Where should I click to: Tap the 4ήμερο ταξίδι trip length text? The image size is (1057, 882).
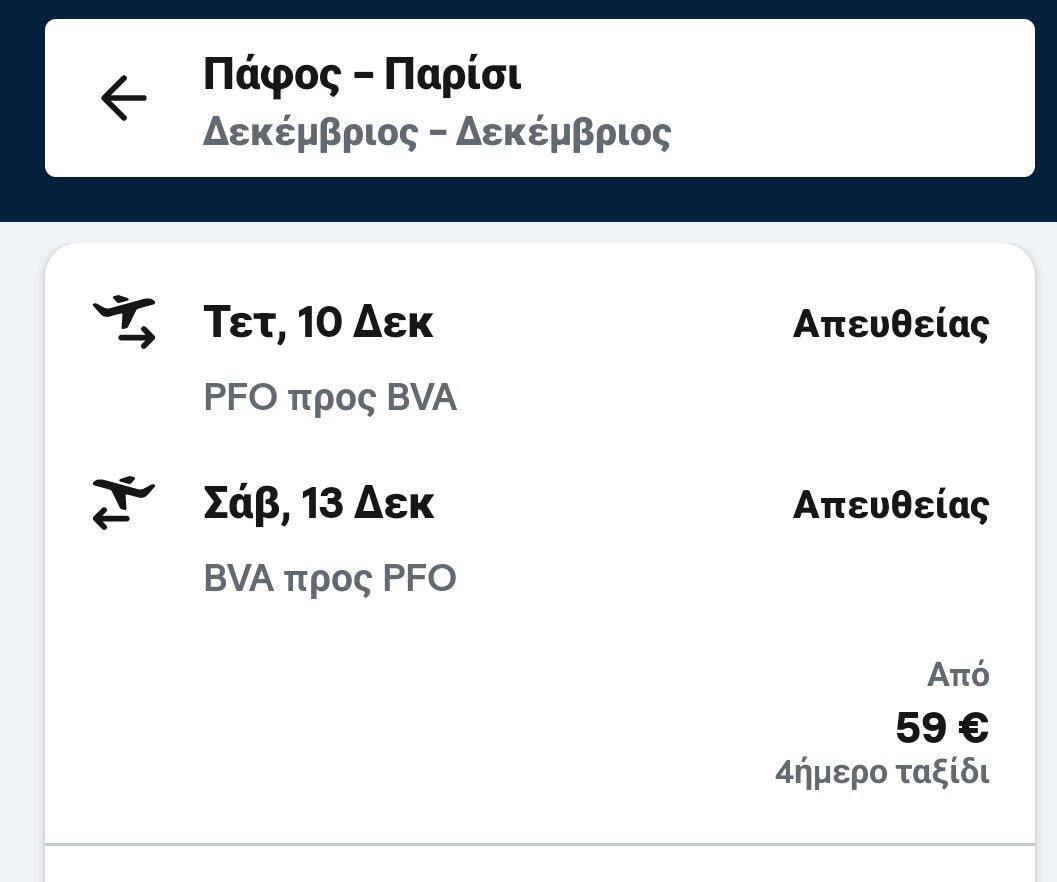point(882,773)
